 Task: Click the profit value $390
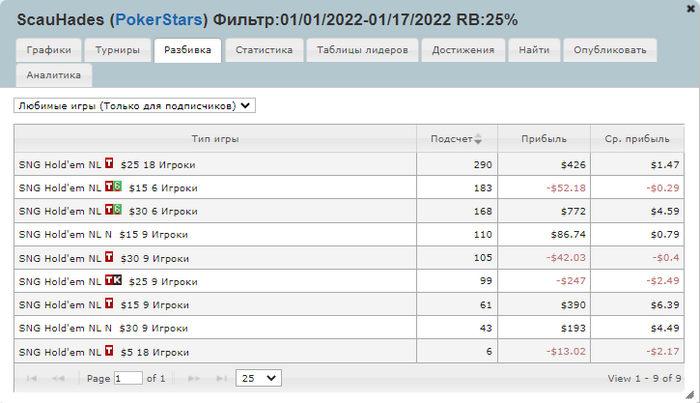(x=573, y=305)
